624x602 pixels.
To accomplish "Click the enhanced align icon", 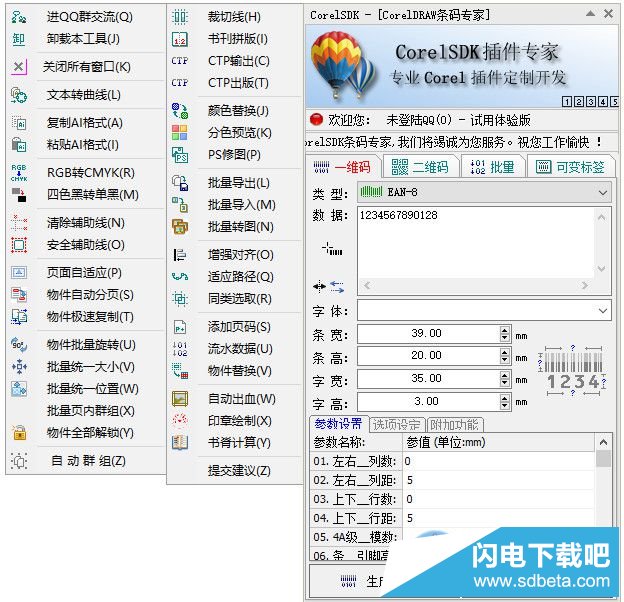I will (180, 255).
